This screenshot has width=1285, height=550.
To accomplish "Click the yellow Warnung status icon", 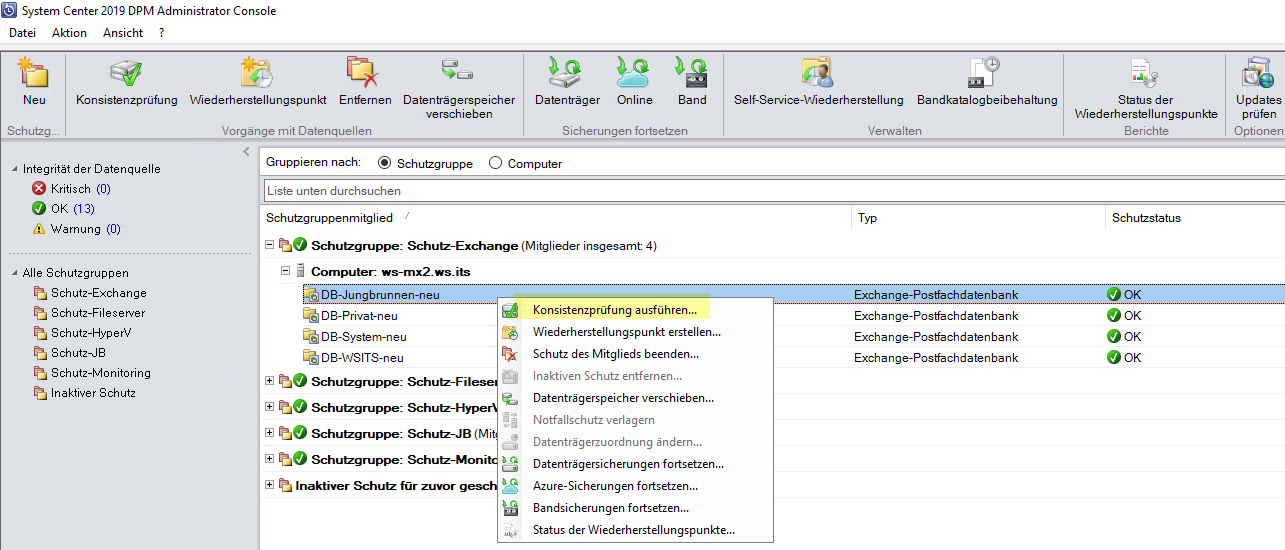I will (x=39, y=229).
